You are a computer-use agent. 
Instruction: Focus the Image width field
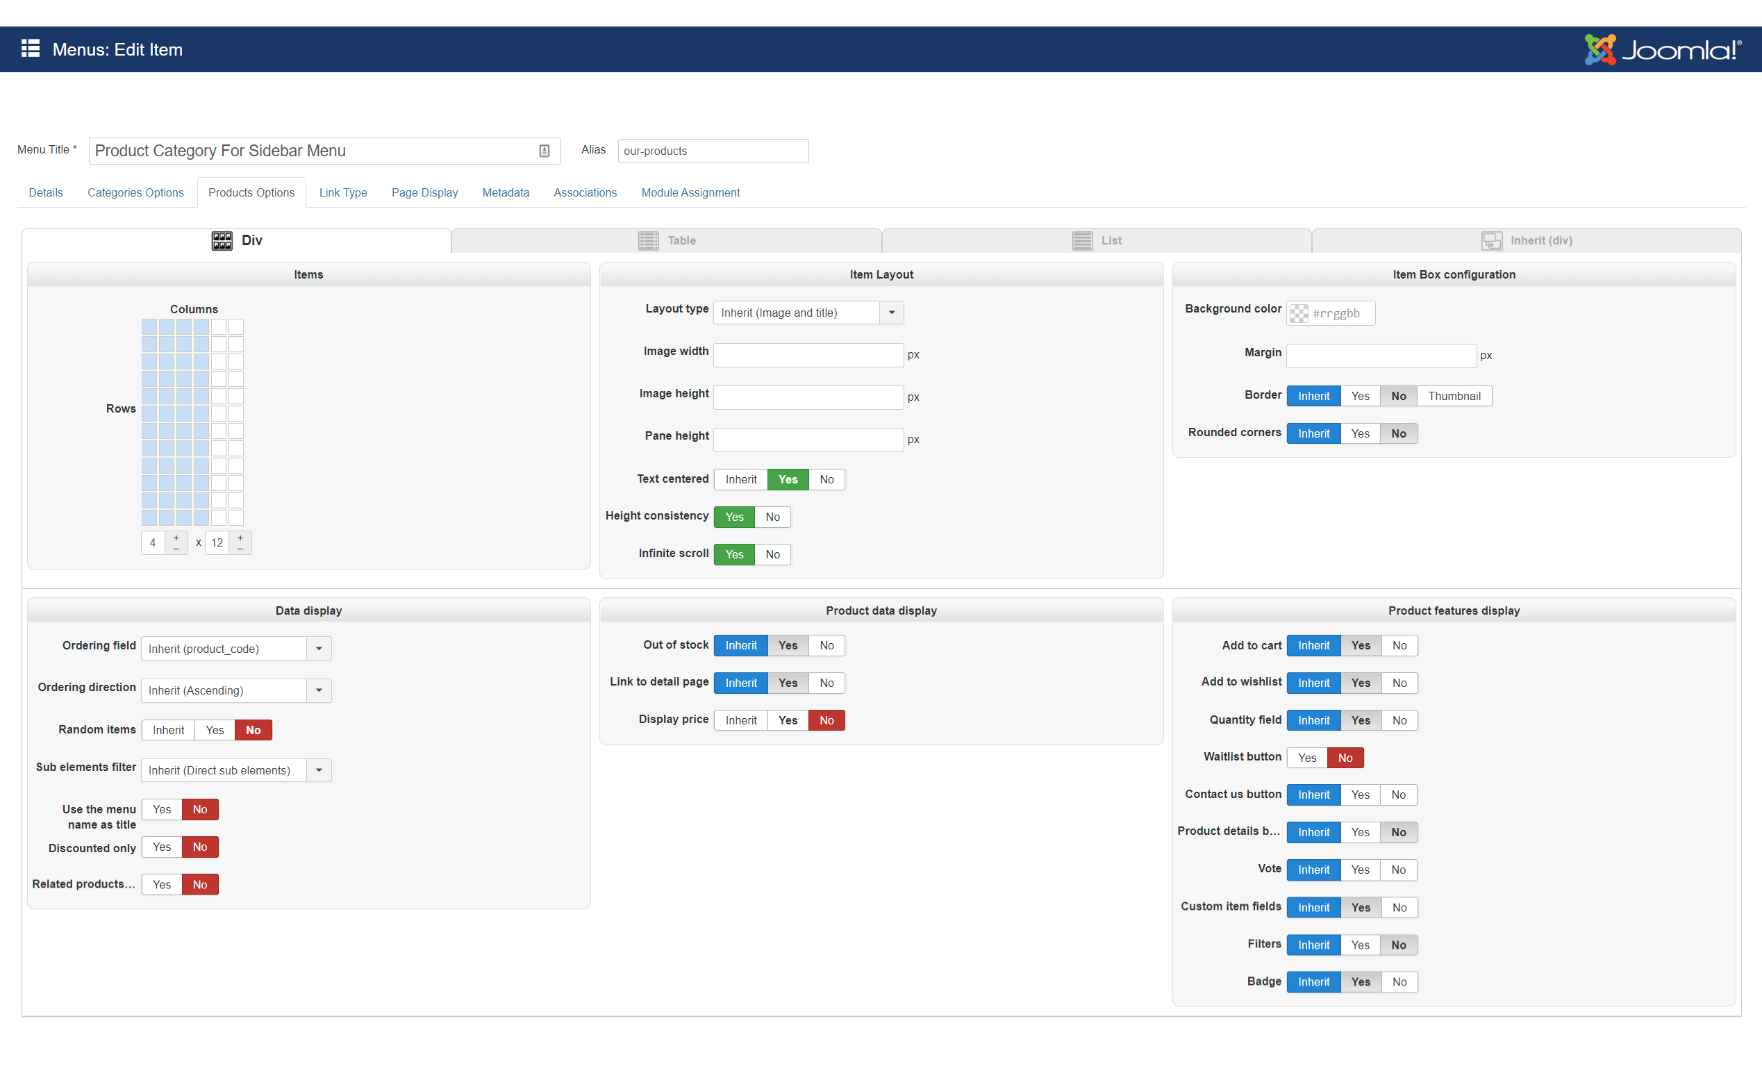pyautogui.click(x=808, y=355)
